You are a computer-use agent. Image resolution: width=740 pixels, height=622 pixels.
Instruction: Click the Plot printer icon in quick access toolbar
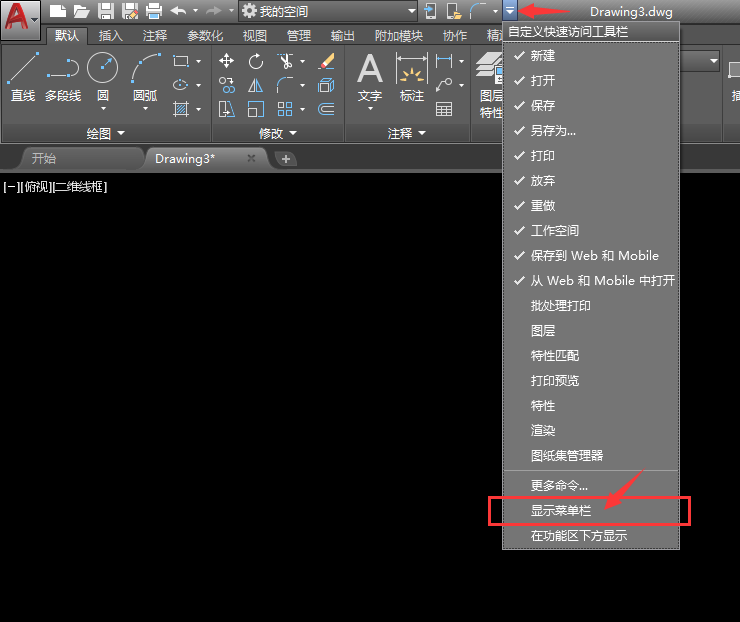click(154, 11)
